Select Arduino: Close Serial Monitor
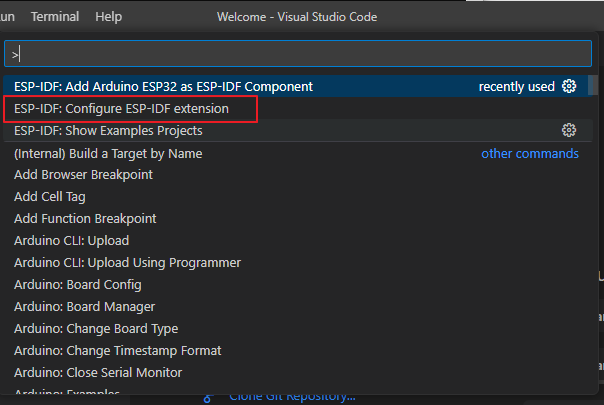The width and height of the screenshot is (604, 405). (296, 372)
